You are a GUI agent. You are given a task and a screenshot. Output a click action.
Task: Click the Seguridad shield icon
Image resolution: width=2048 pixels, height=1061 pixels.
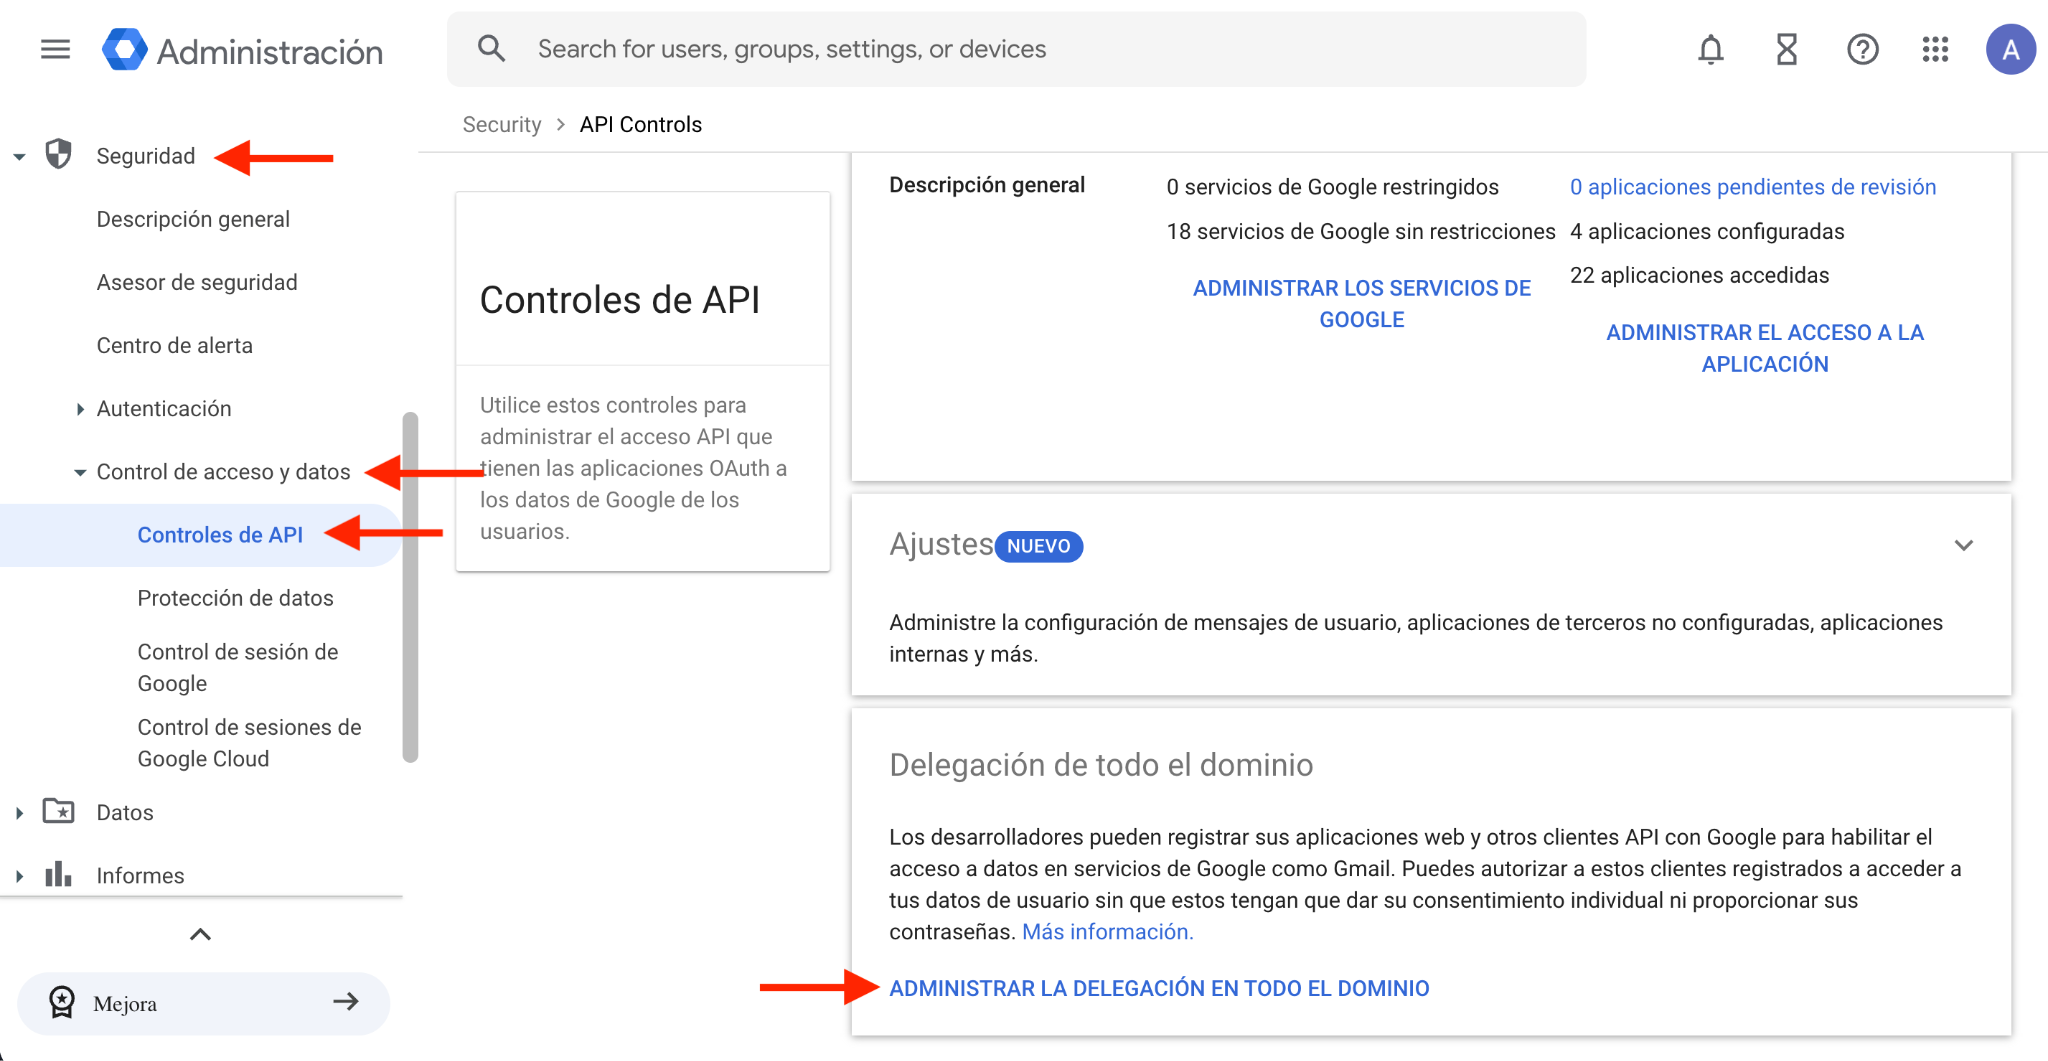click(x=59, y=155)
